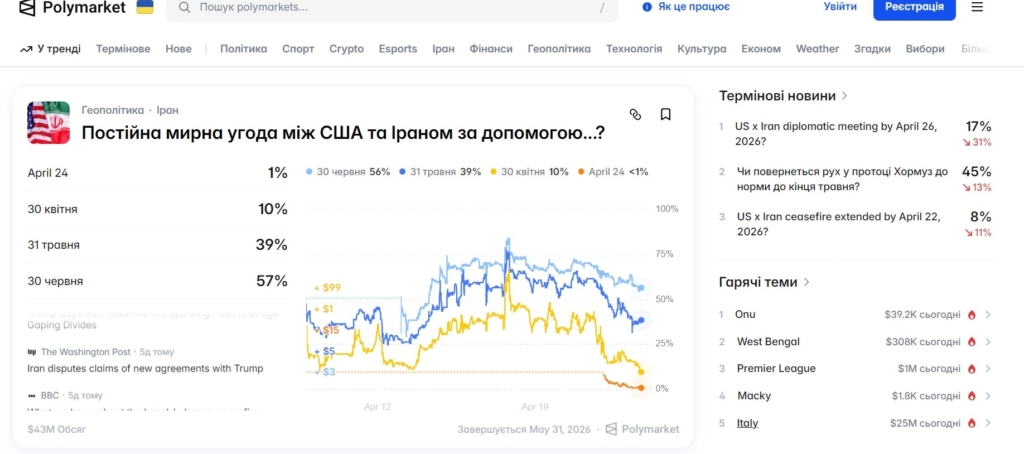Open the hamburger menu icon
Viewport: 1024px width, 454px height.
point(977,7)
